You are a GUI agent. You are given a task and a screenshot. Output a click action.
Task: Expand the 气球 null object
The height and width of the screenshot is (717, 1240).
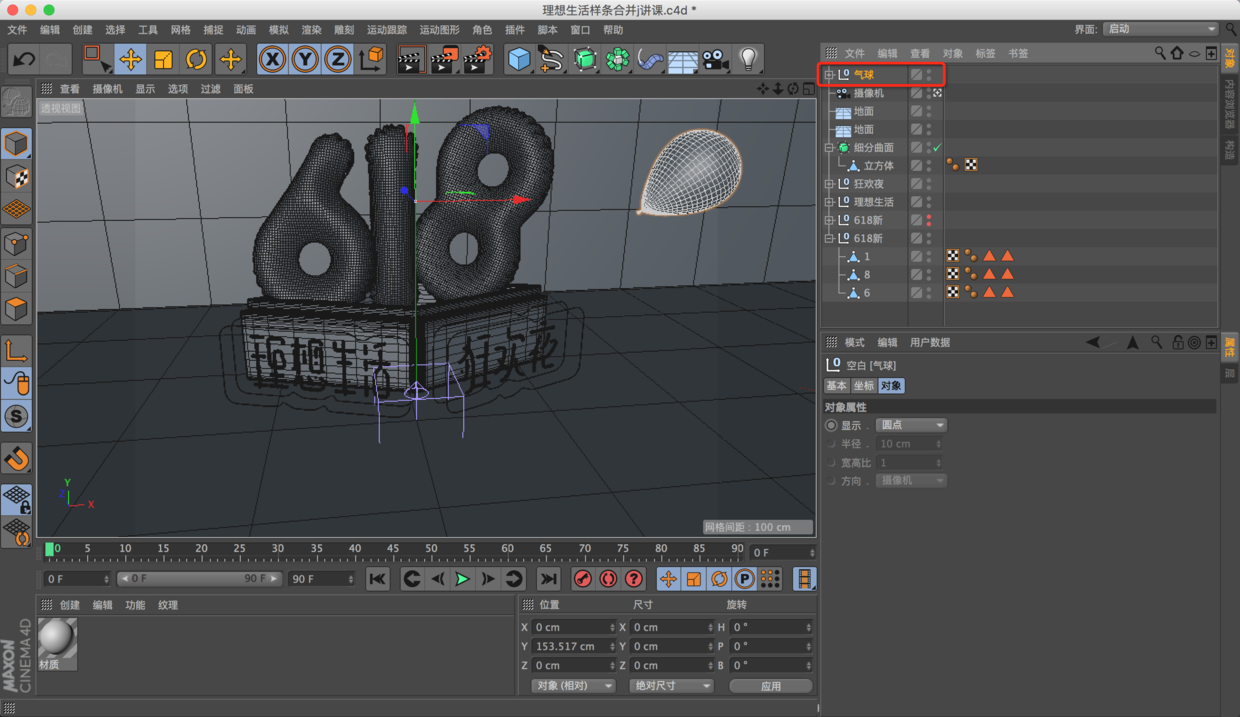(x=829, y=75)
